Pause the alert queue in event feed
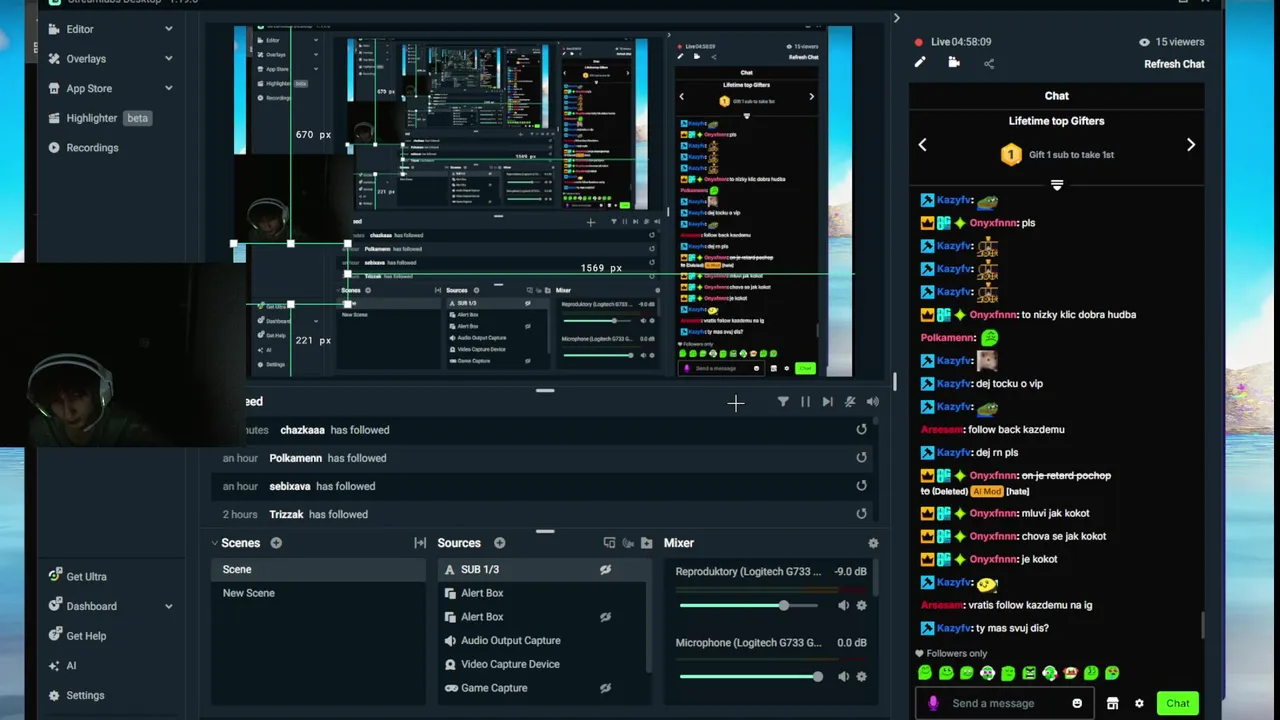Screen dimensions: 1280x720 [805, 401]
